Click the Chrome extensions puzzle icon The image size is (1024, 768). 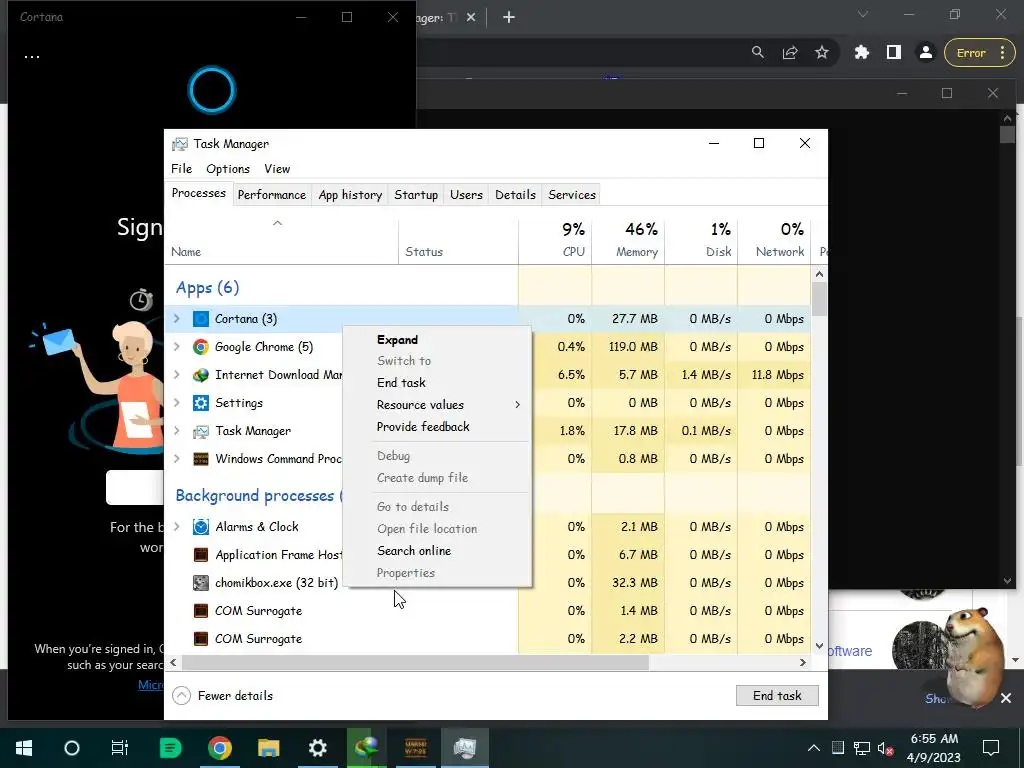tap(862, 53)
